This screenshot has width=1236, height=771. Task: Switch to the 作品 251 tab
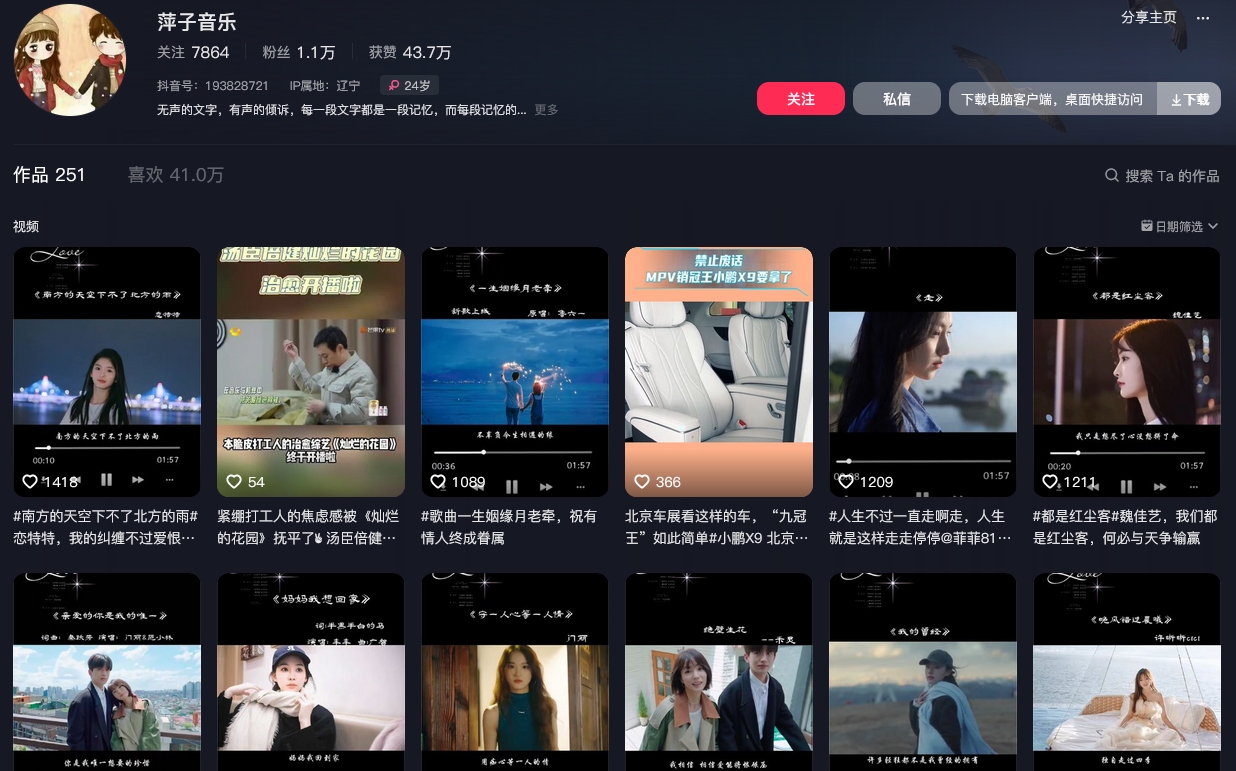click(x=49, y=175)
